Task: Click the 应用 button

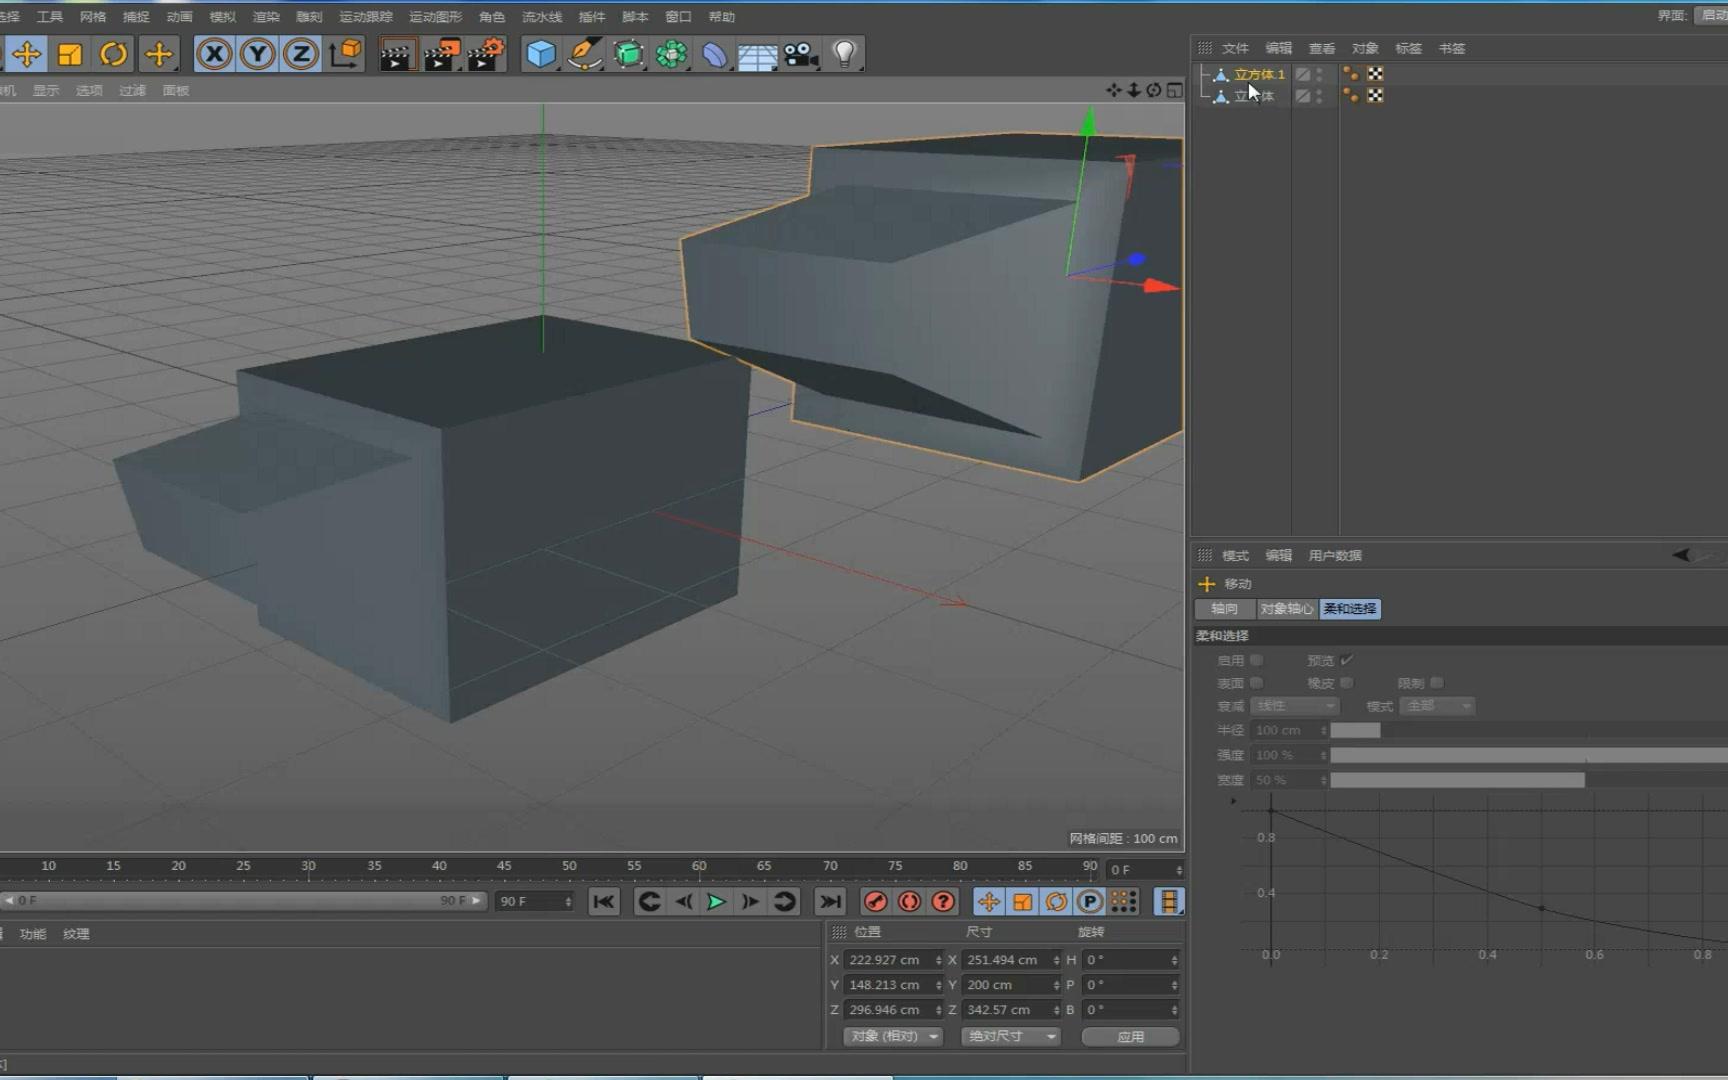Action: [1130, 1036]
